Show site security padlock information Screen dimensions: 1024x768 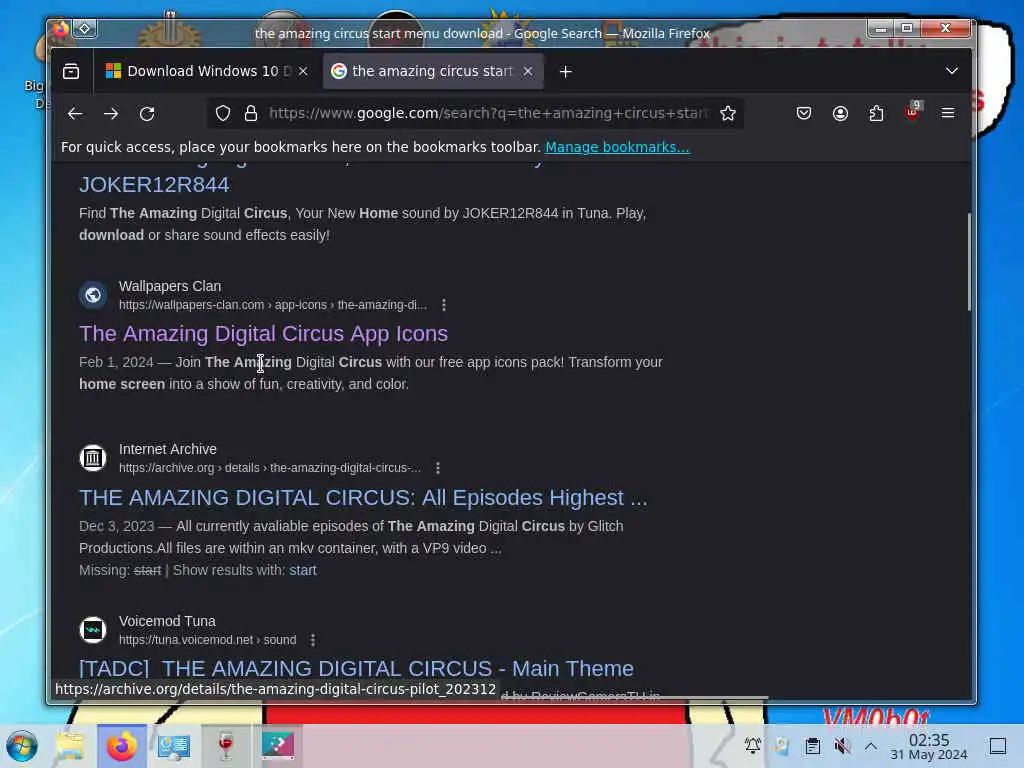click(251, 114)
